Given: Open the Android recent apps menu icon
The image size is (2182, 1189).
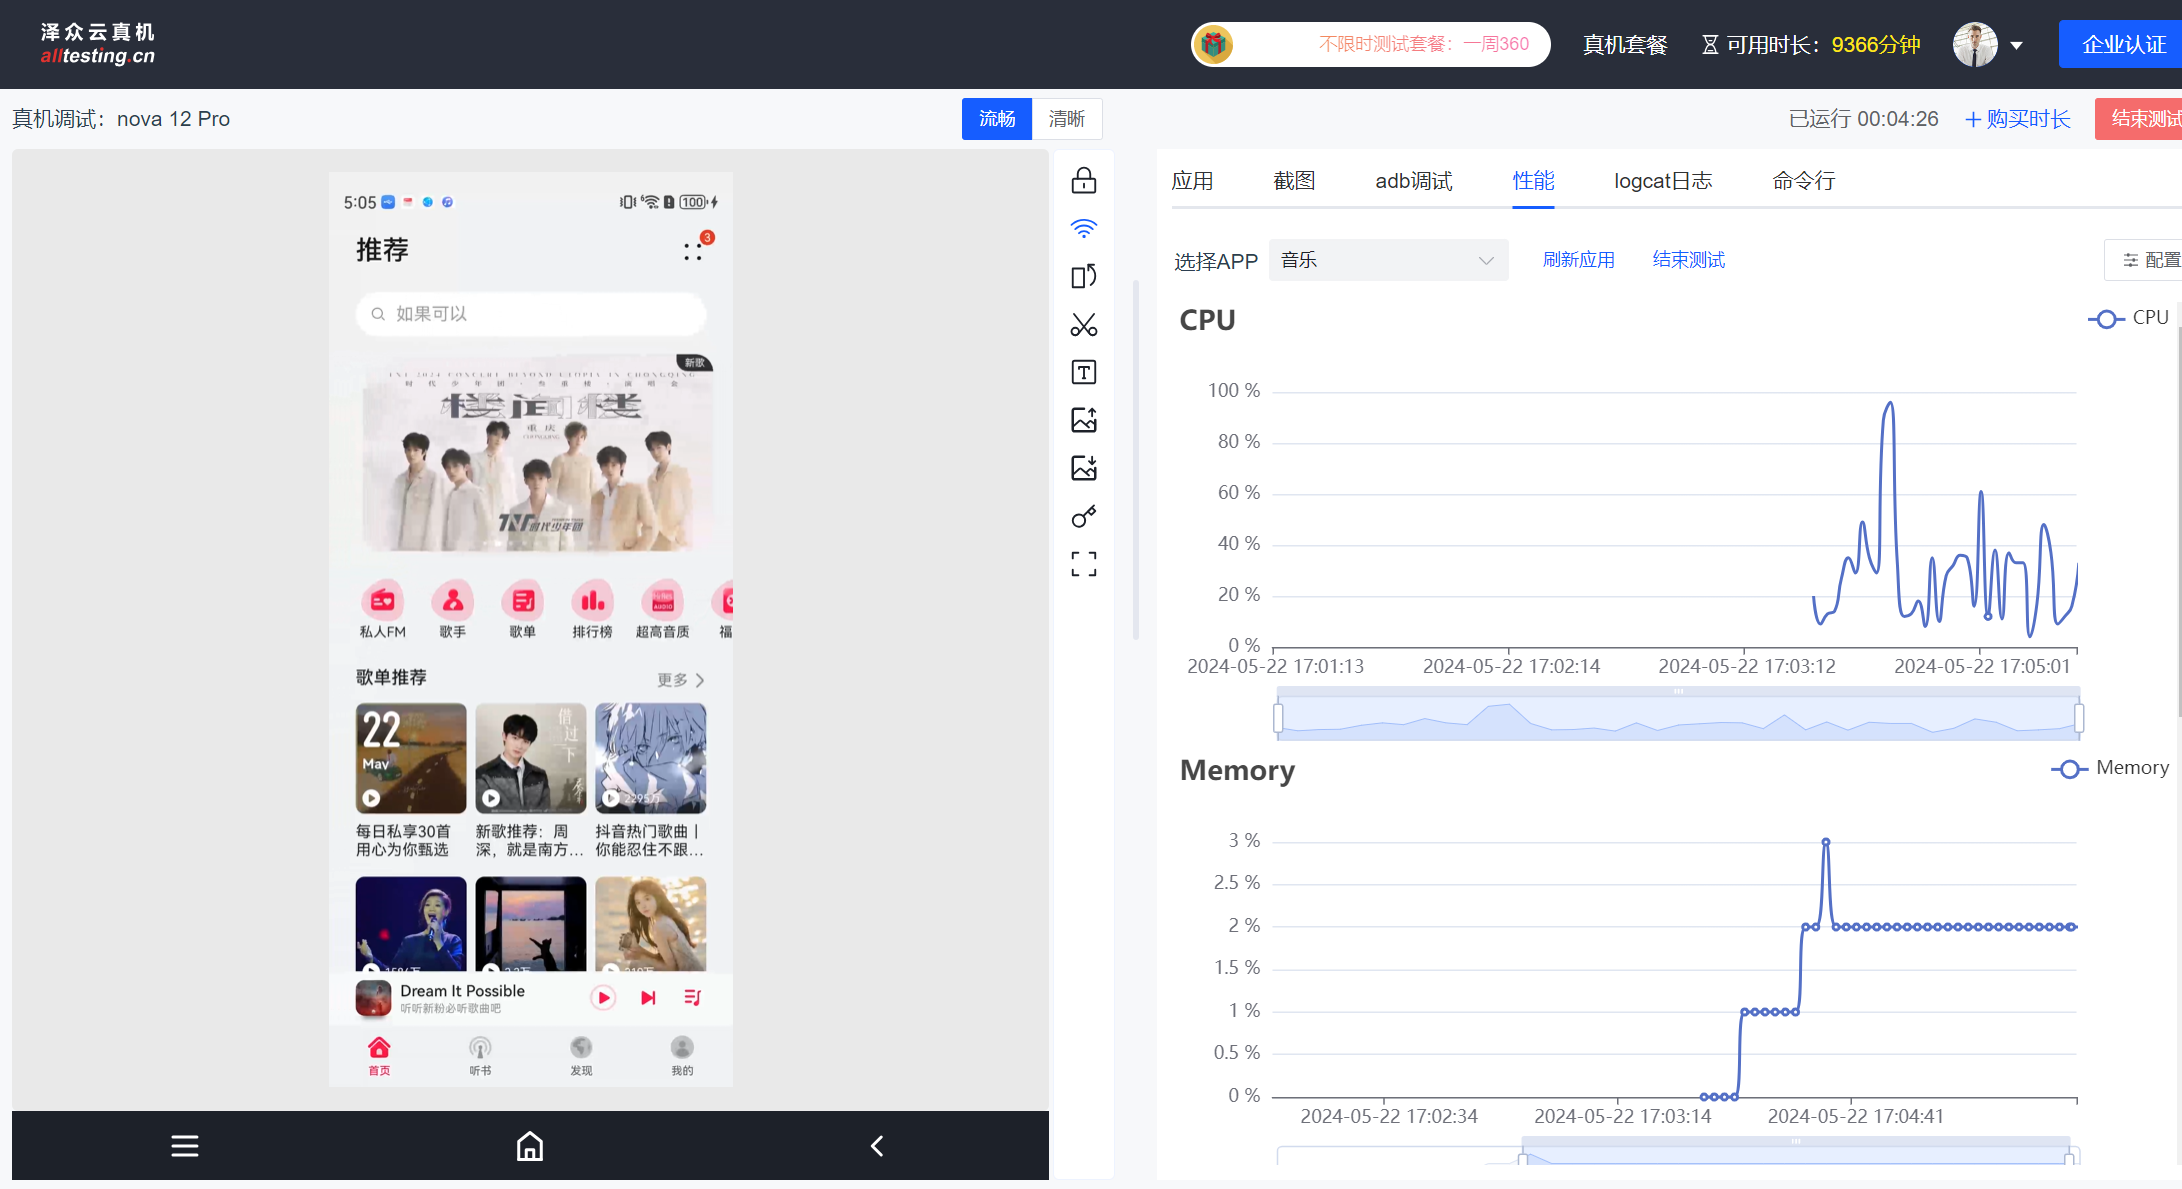Looking at the screenshot, I should (185, 1146).
